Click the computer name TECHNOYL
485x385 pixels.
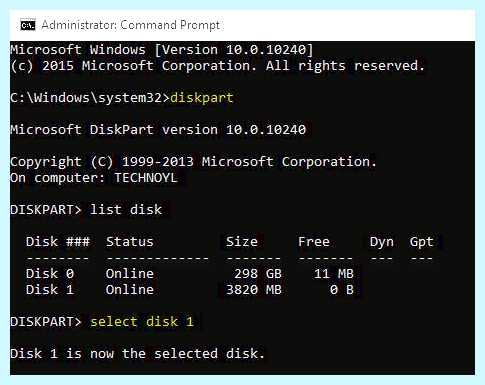[x=146, y=178]
